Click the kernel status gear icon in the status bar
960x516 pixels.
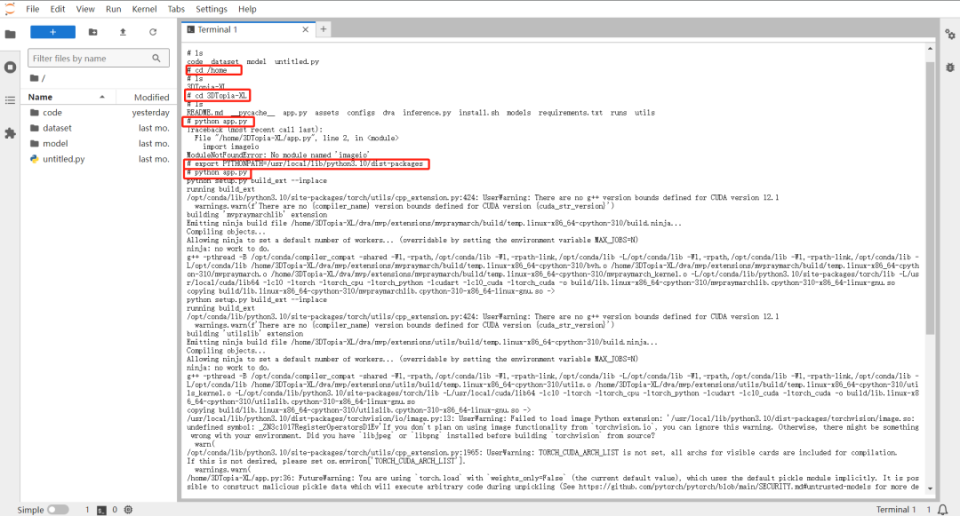coord(128,509)
